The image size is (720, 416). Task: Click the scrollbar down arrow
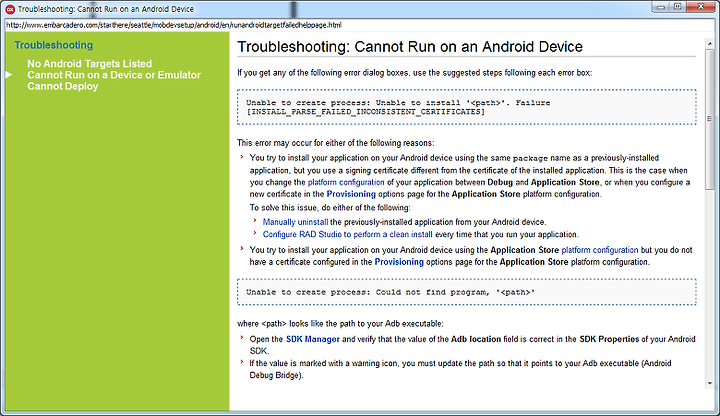click(709, 383)
